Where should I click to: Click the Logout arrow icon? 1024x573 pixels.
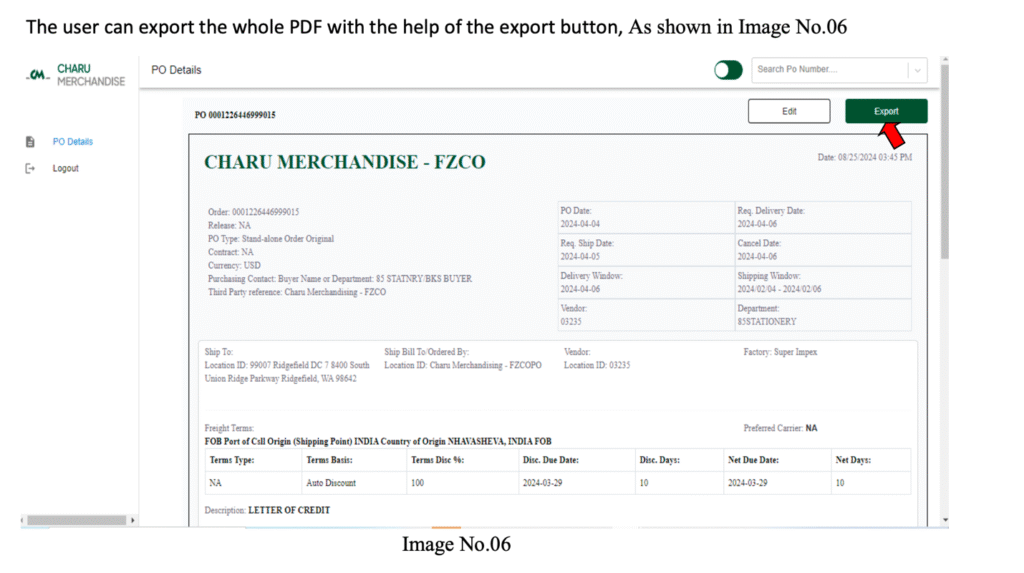(x=30, y=169)
